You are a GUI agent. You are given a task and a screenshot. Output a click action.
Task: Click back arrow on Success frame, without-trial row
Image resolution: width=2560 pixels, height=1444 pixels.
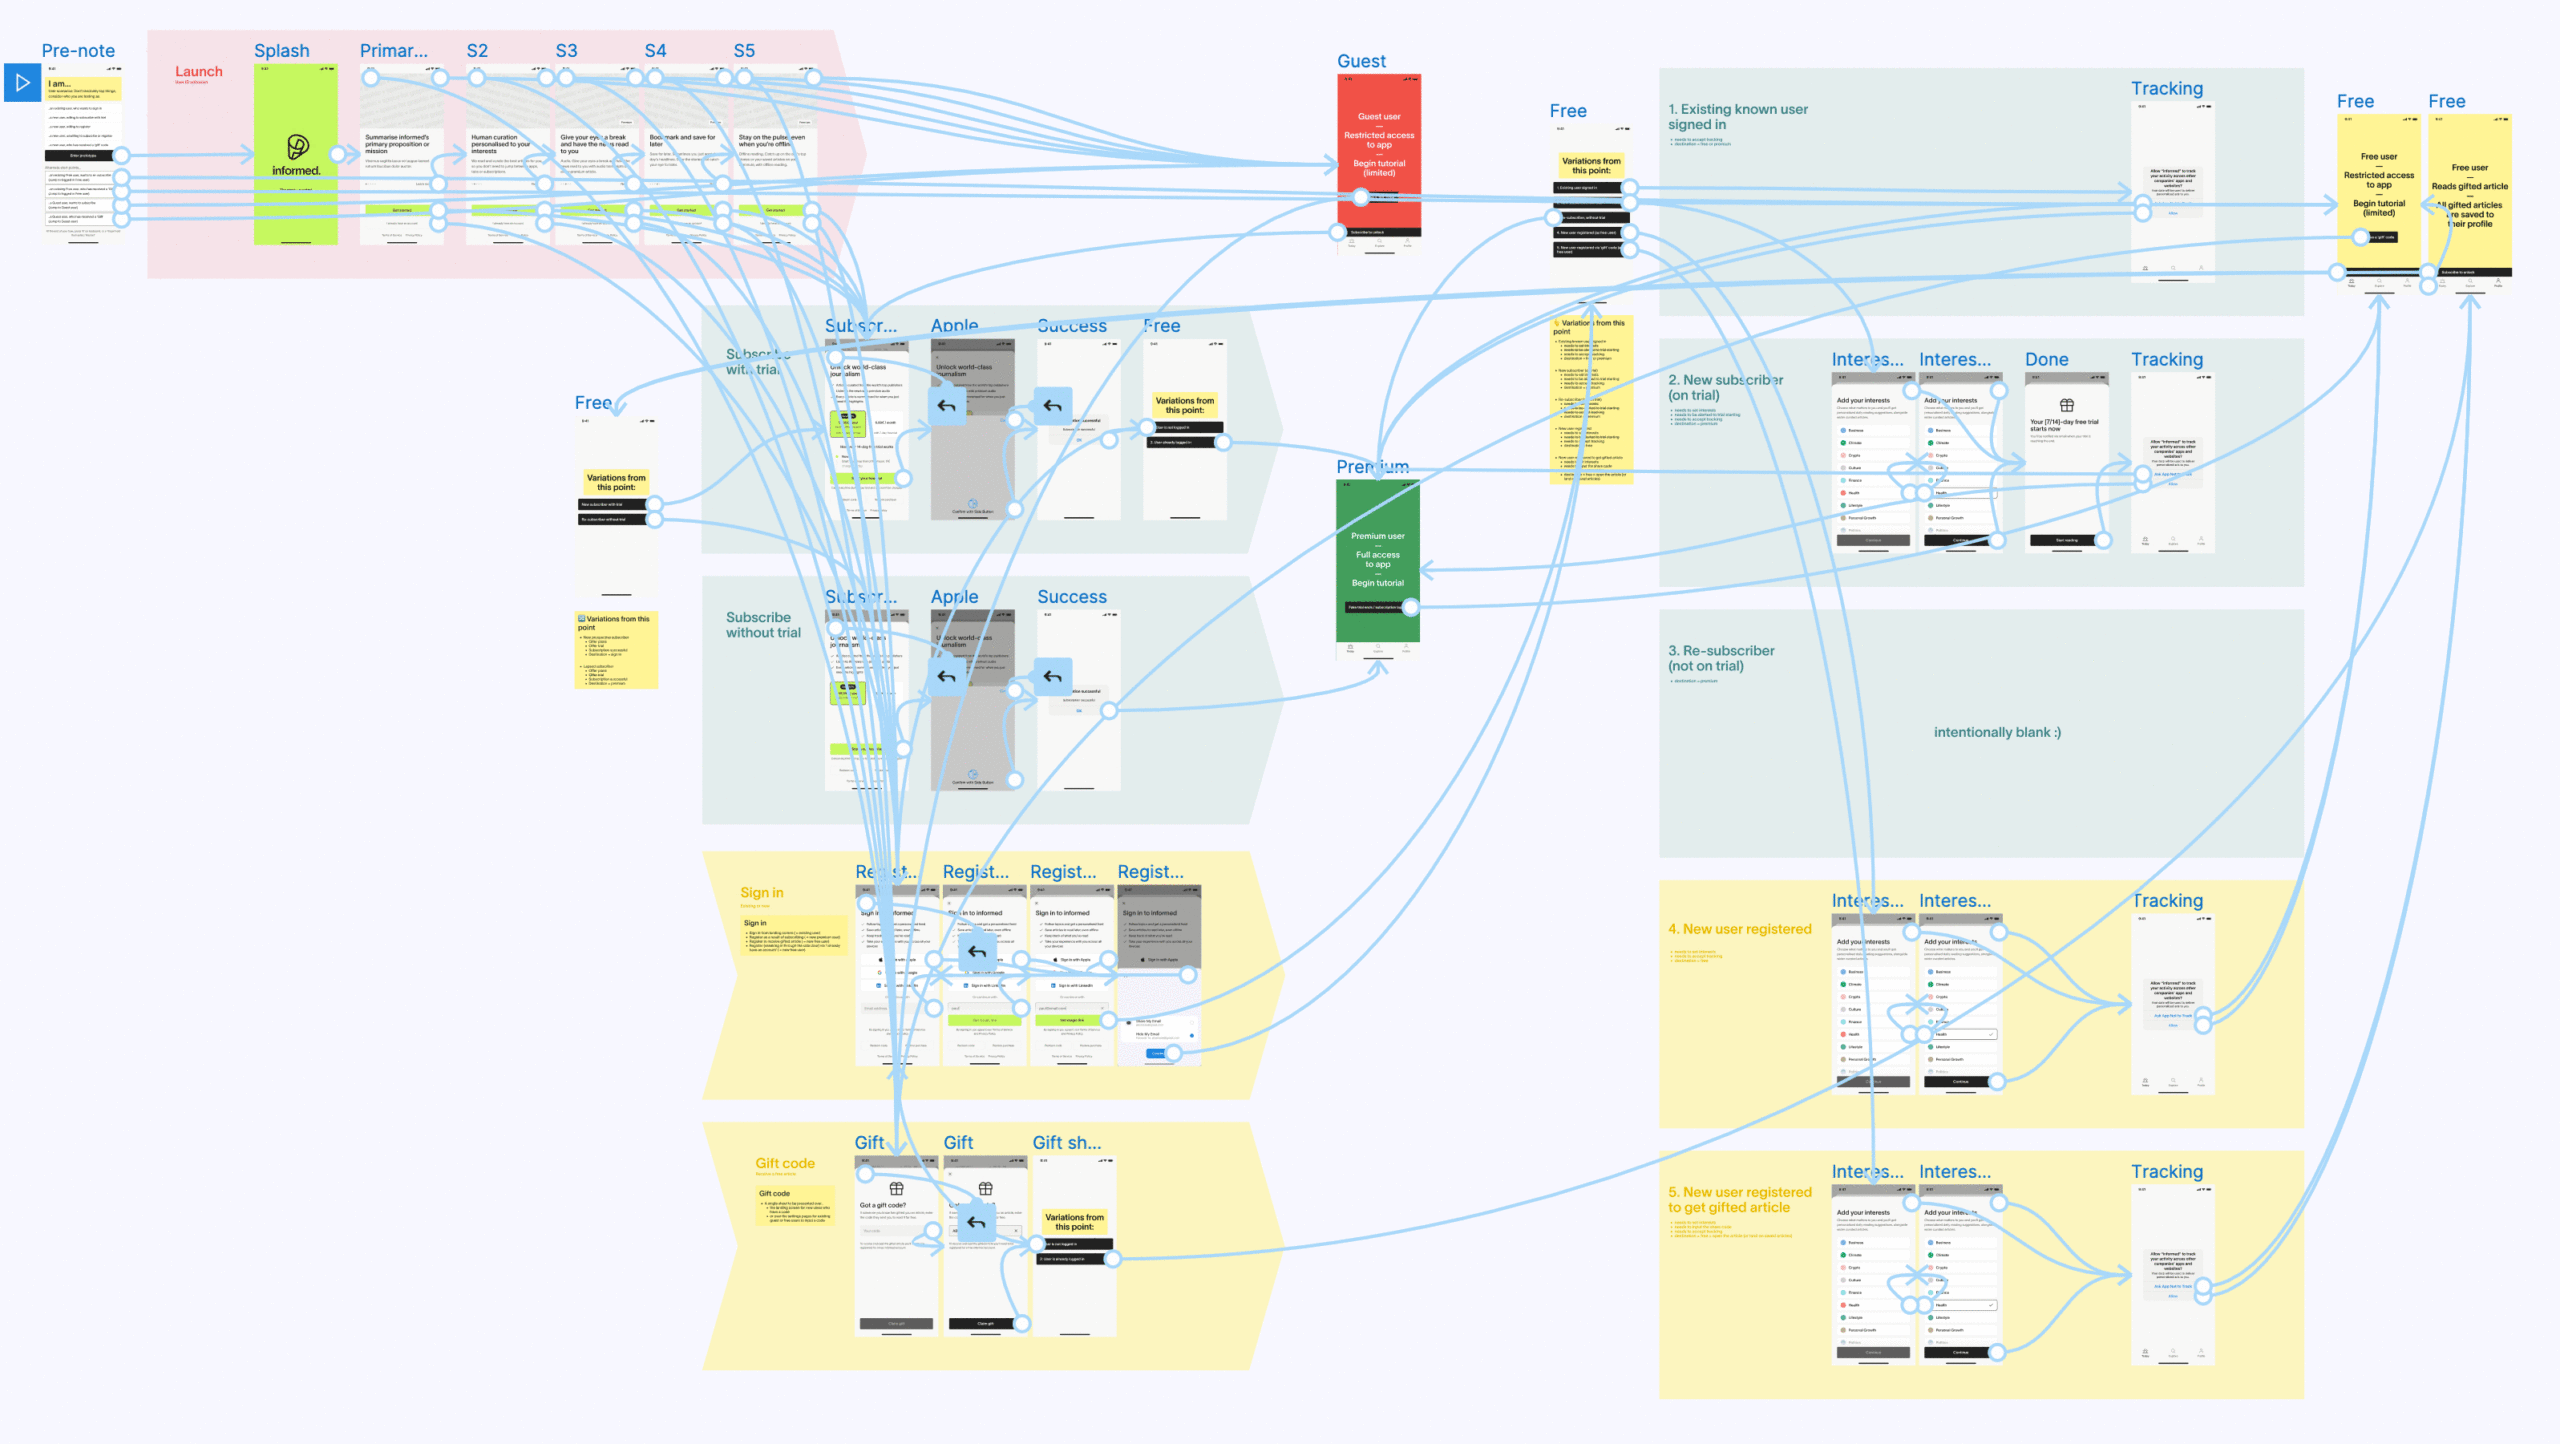click(1052, 677)
